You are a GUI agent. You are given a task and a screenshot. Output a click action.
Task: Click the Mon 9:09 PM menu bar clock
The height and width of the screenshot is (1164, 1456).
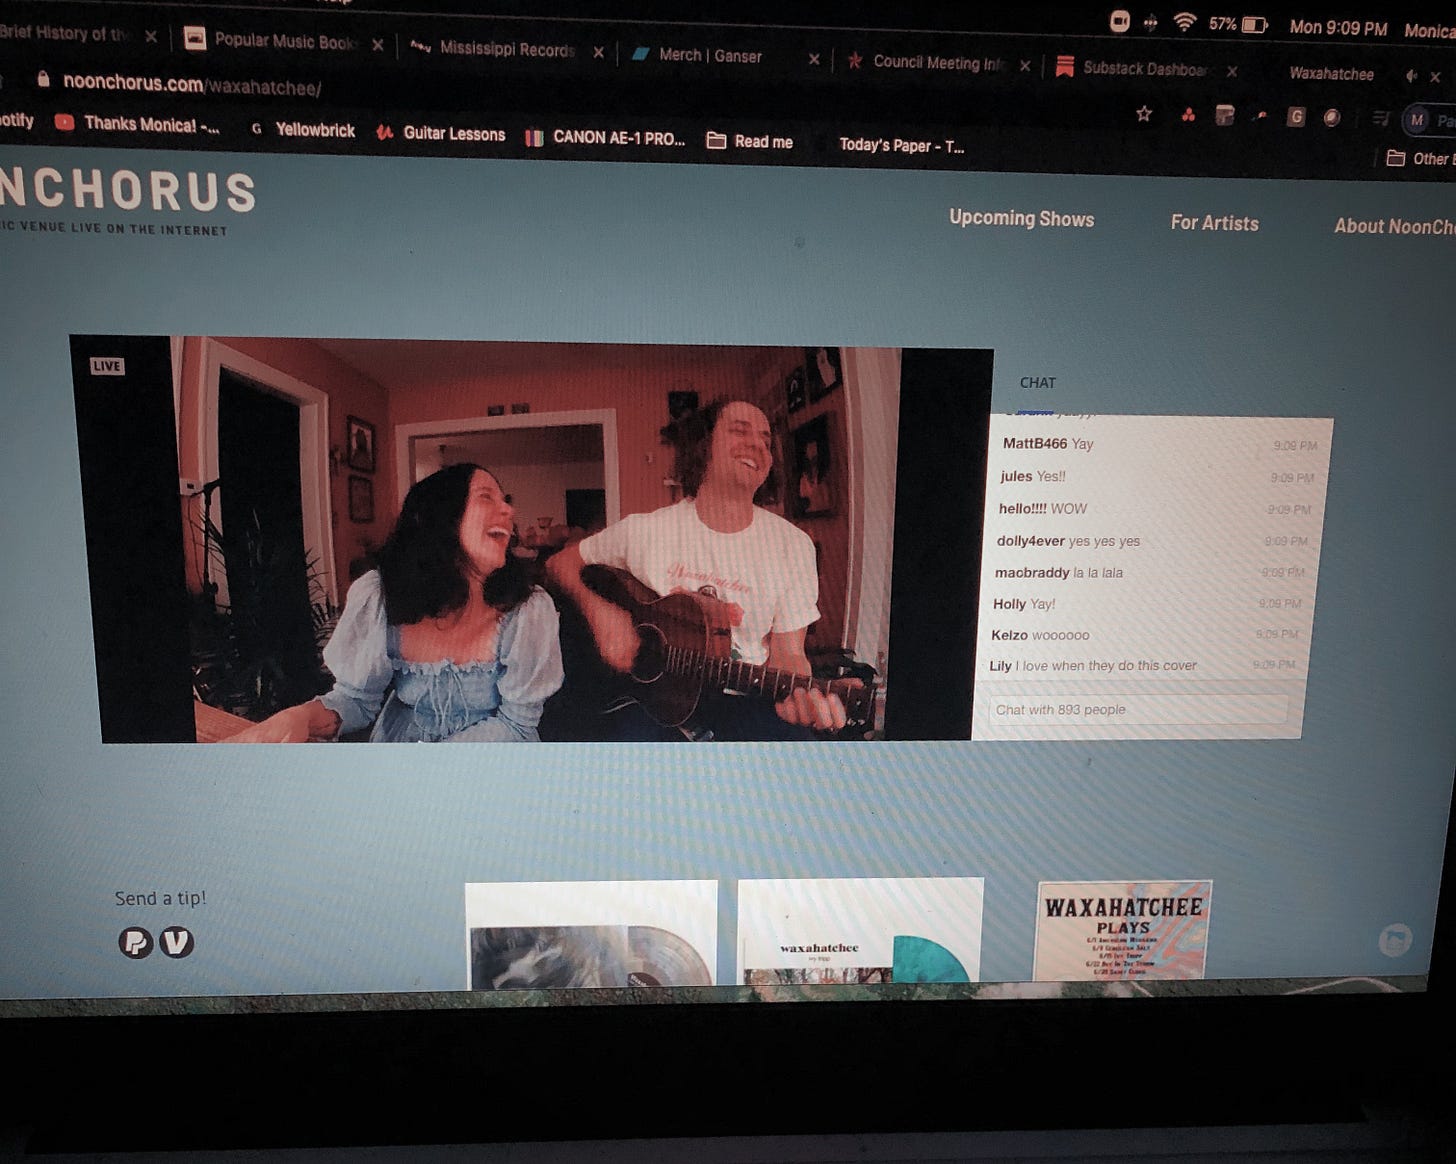[x=1338, y=28]
